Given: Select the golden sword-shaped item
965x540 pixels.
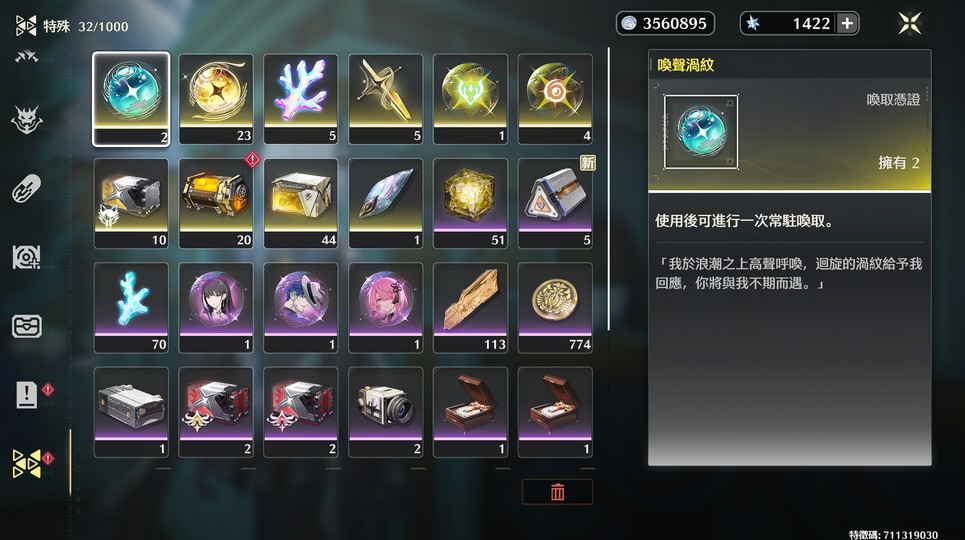Looking at the screenshot, I should coord(385,99).
